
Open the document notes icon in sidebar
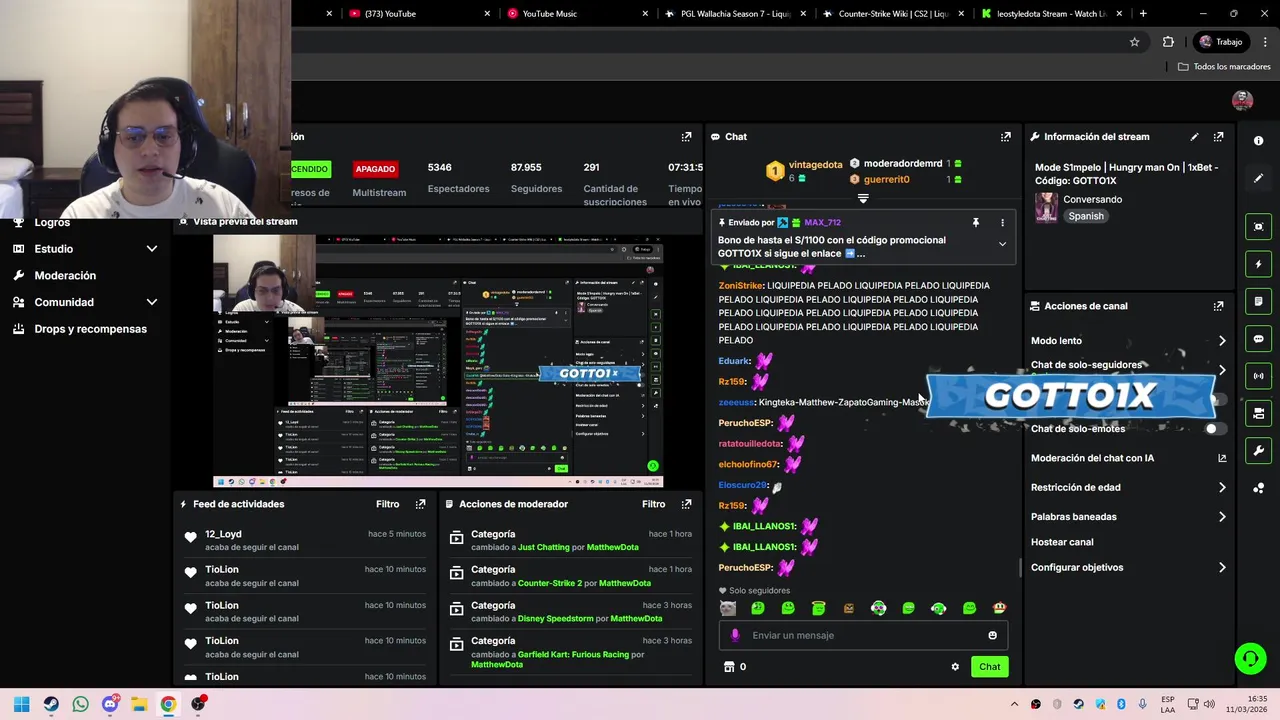coord(1258,301)
